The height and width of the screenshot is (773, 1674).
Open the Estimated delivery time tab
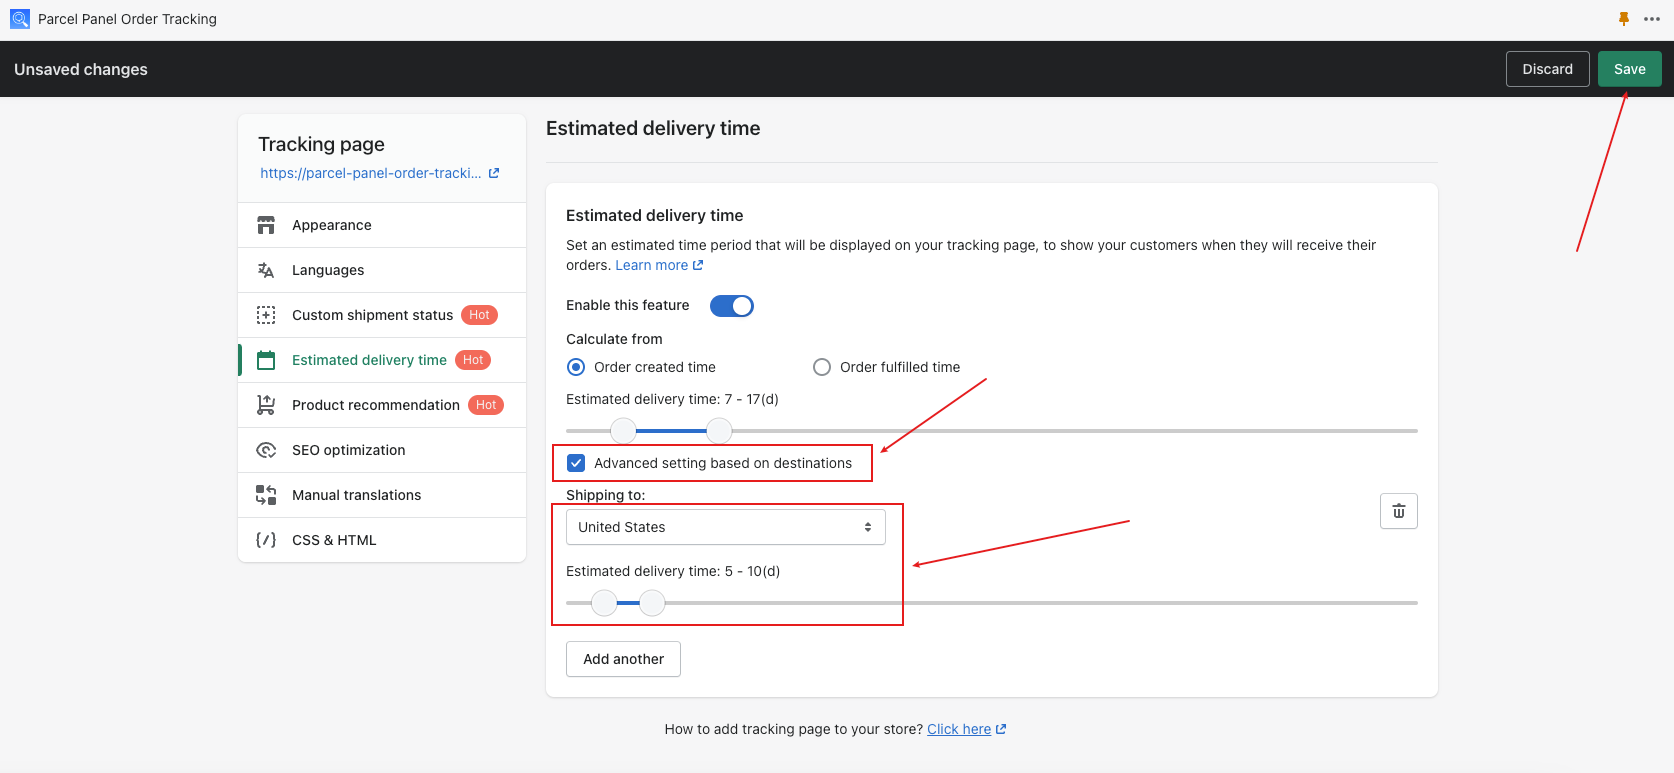(382, 360)
